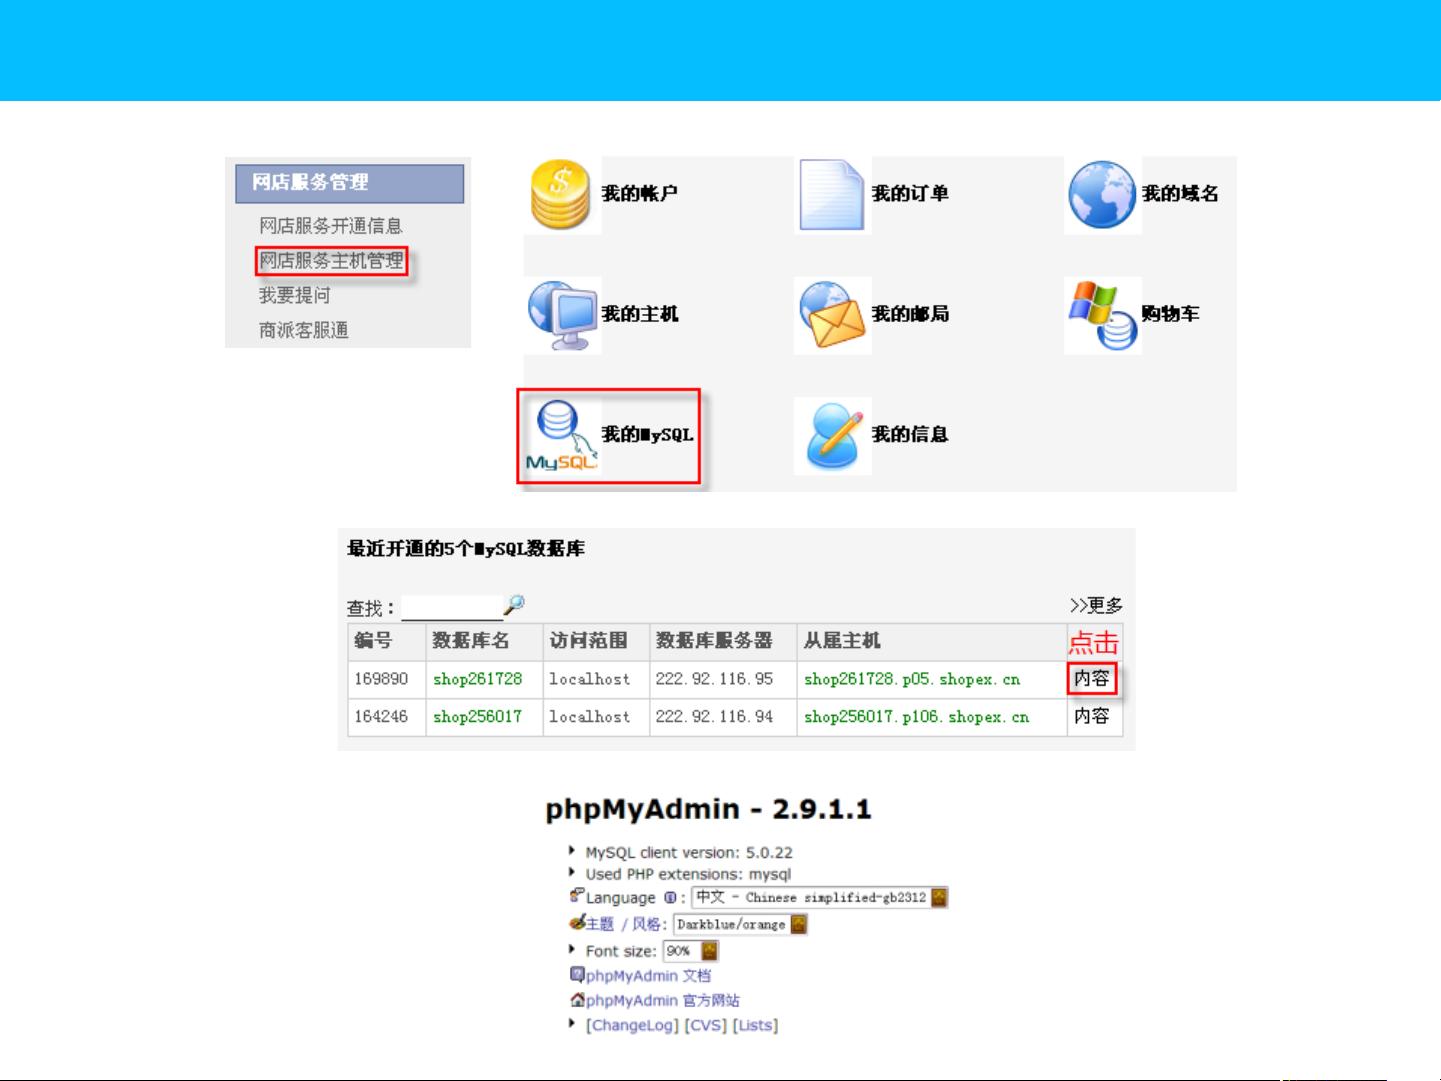Open the 我的域名 globe icon
This screenshot has height=1081, width=1441.
click(x=1102, y=195)
